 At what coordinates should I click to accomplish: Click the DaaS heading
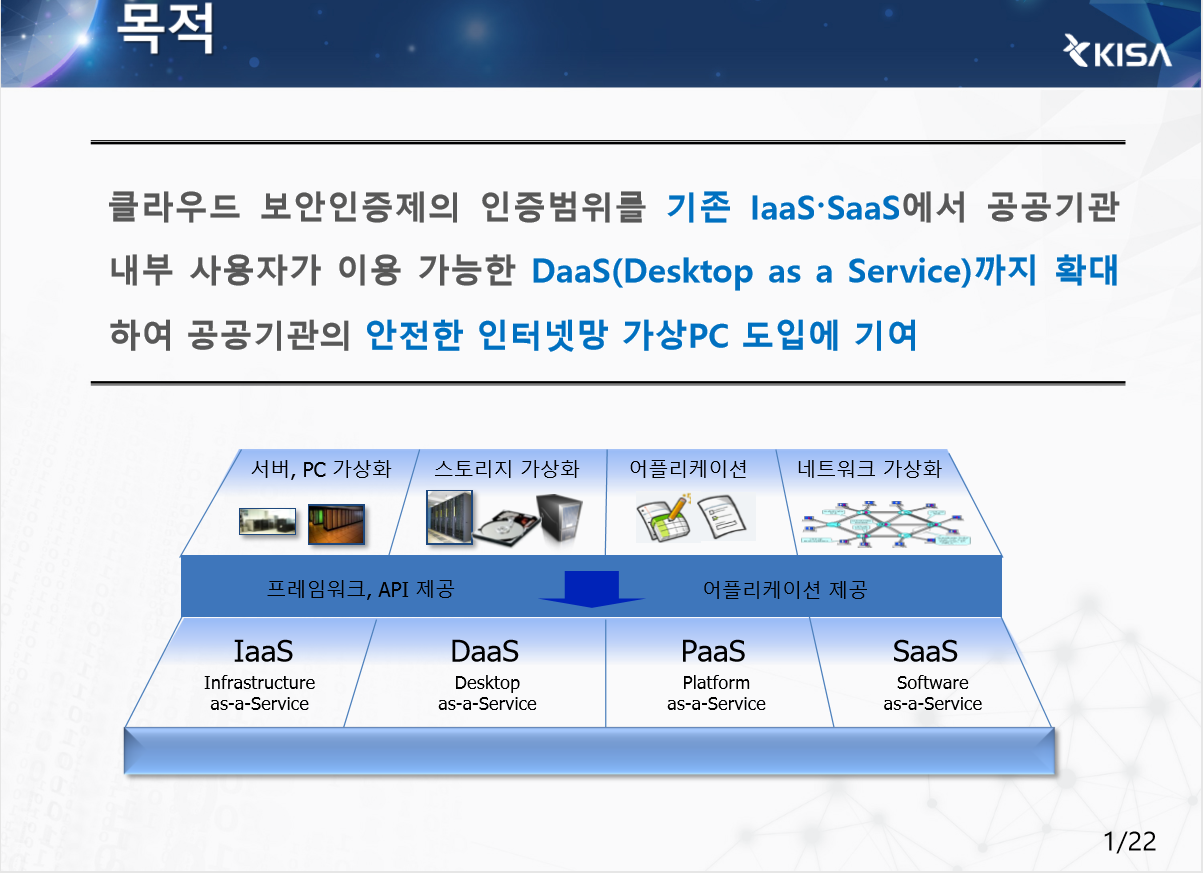485,651
